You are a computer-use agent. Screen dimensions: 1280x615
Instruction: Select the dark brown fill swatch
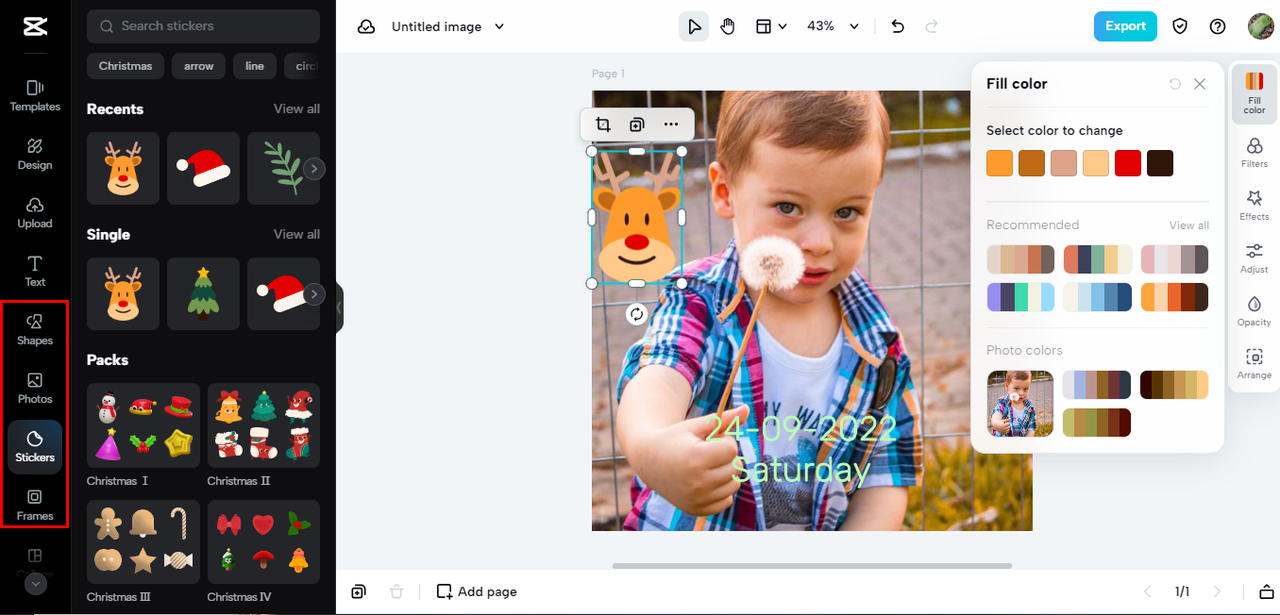(1160, 163)
